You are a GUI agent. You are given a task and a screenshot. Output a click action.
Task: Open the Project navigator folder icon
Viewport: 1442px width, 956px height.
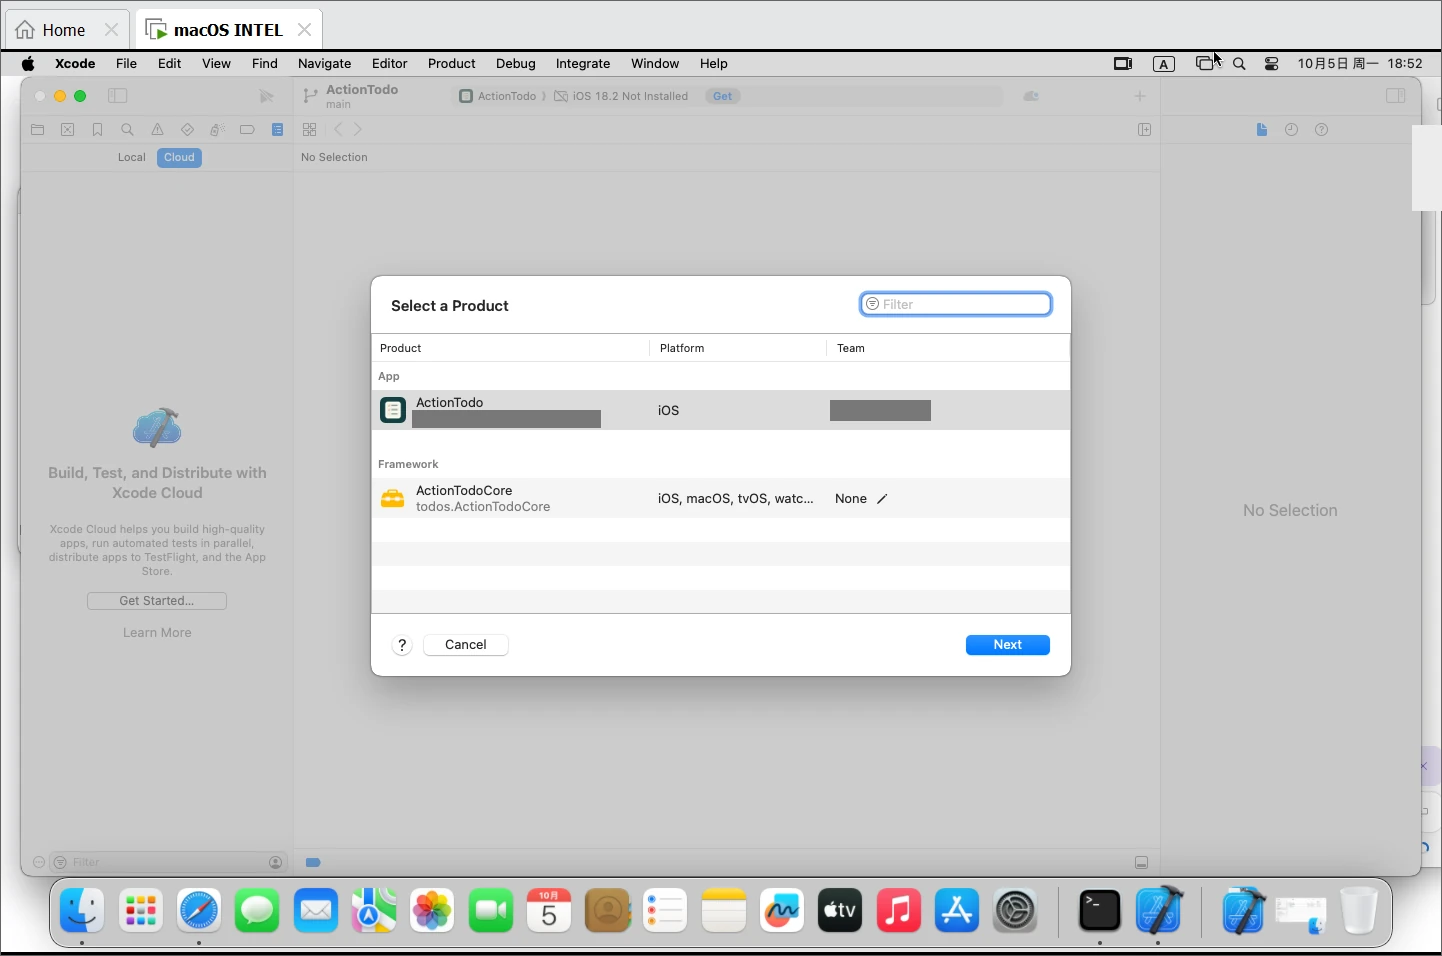point(38,130)
